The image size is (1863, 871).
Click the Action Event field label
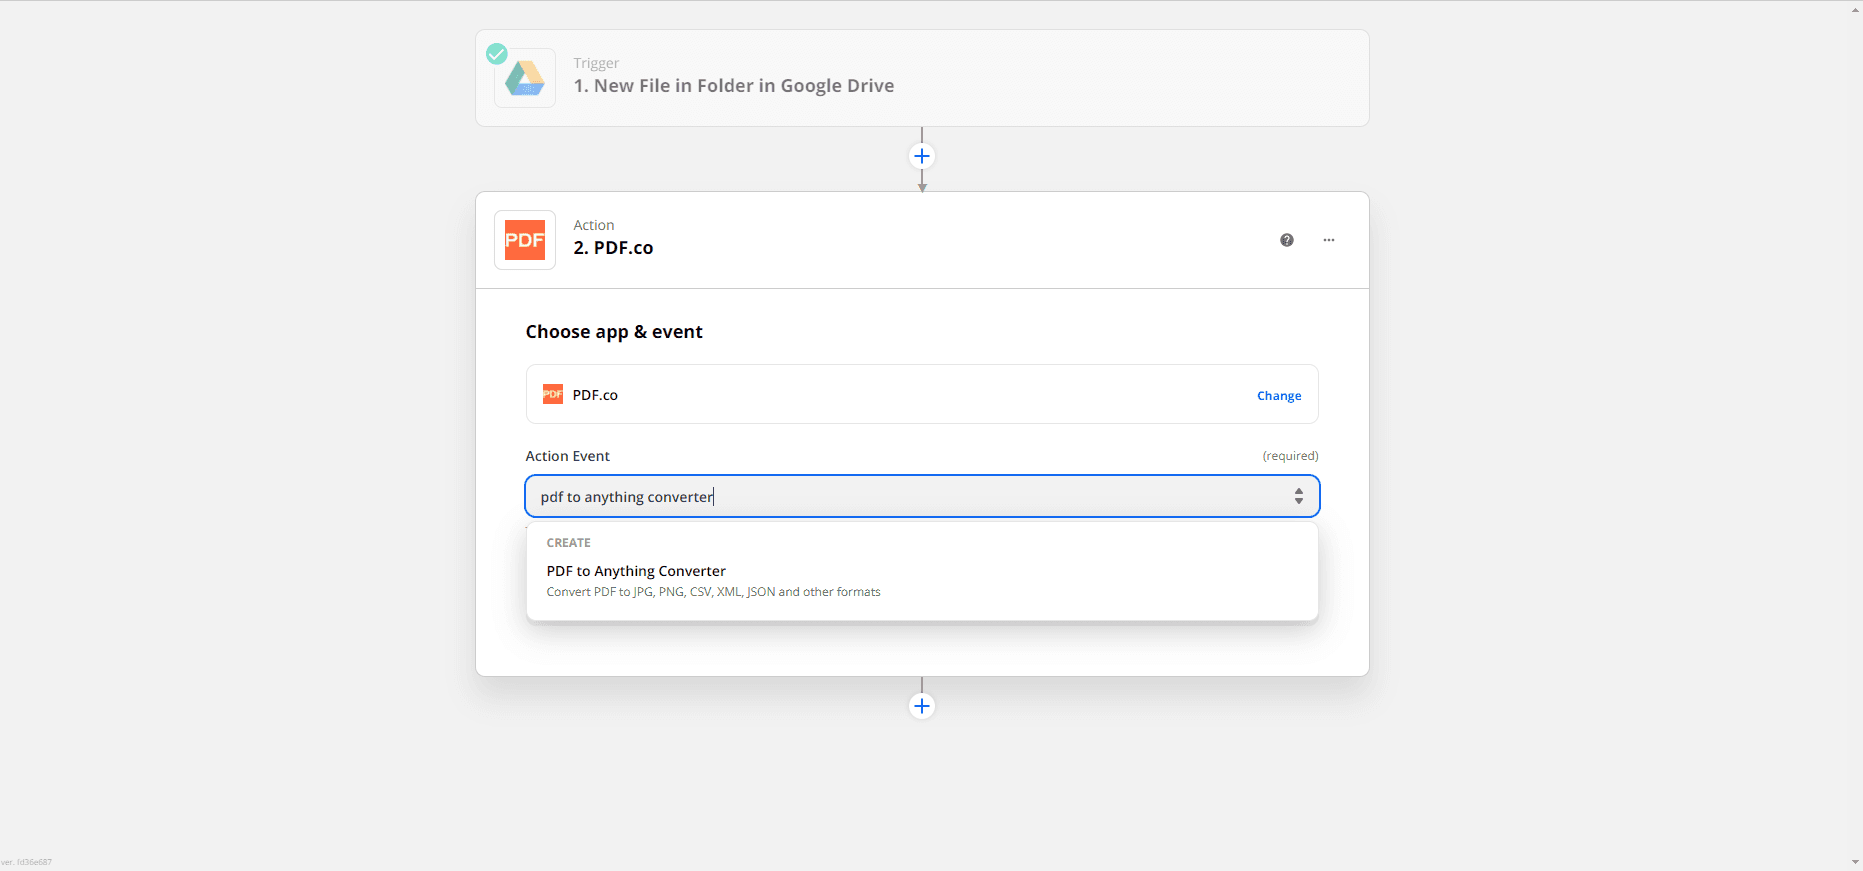tap(567, 456)
